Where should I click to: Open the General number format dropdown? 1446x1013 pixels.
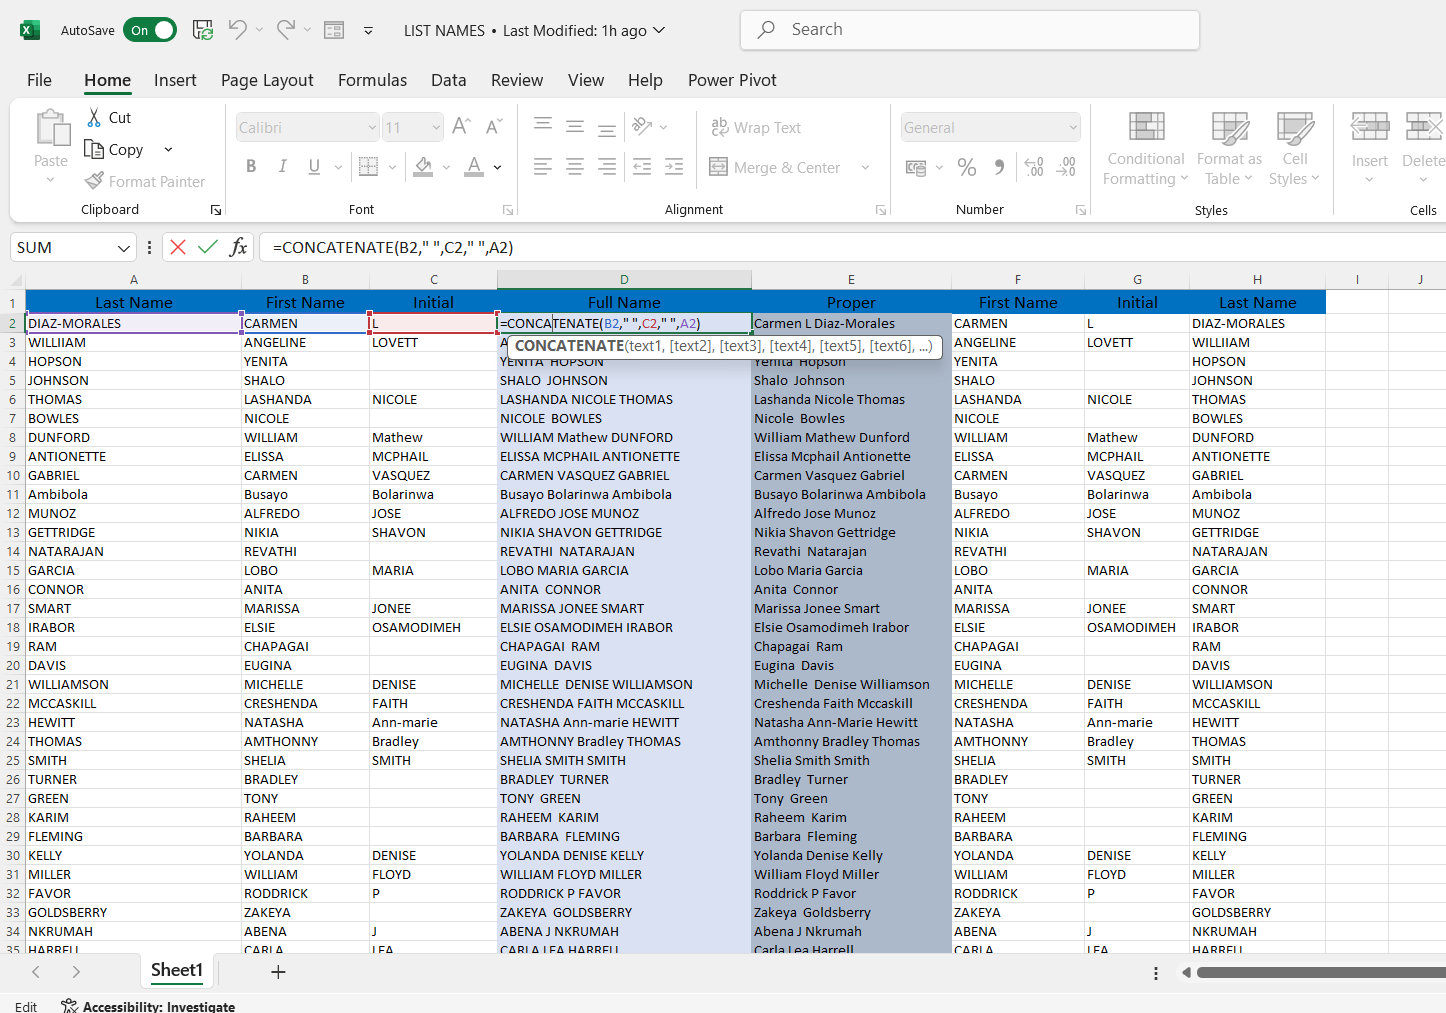click(1073, 127)
